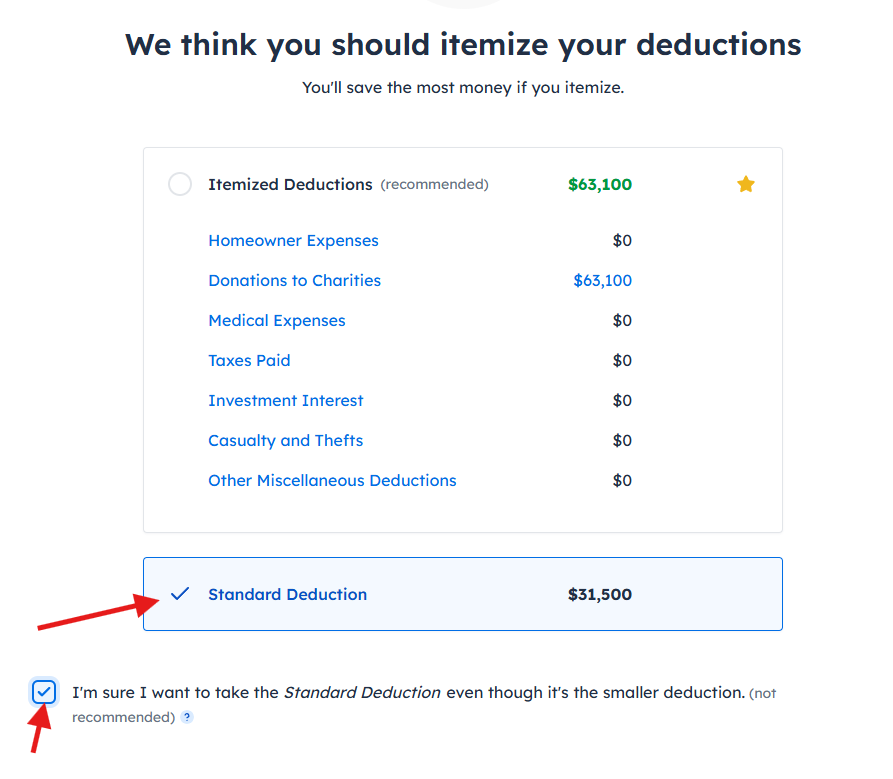This screenshot has width=893, height=779.
Task: Click the $31,500 standard deduction amount
Action: click(x=599, y=595)
